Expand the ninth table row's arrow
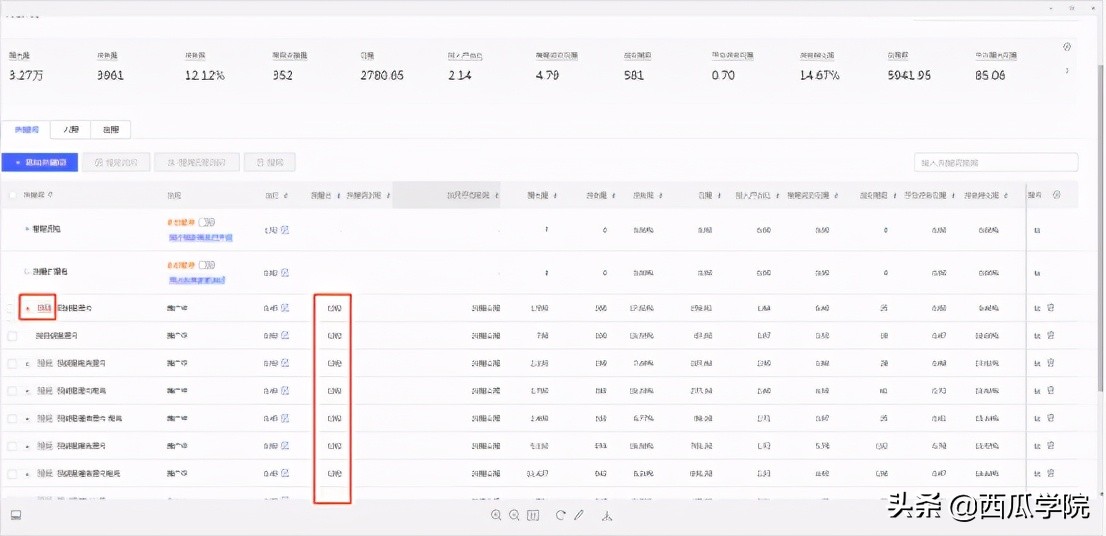 point(28,474)
